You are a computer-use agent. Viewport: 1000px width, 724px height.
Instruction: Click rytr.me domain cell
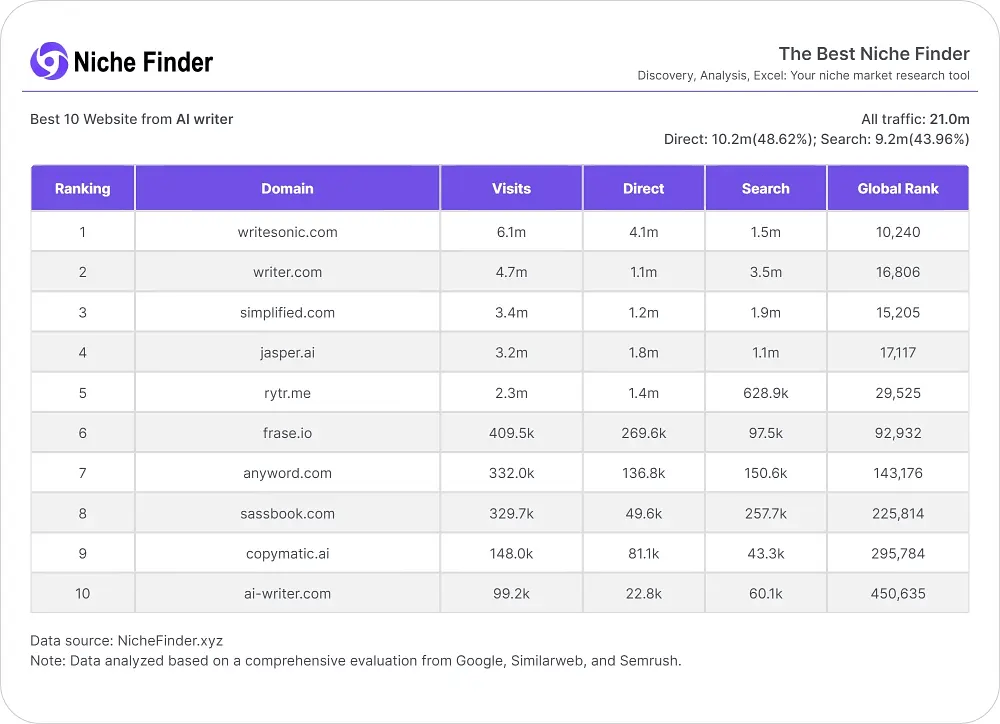click(287, 393)
